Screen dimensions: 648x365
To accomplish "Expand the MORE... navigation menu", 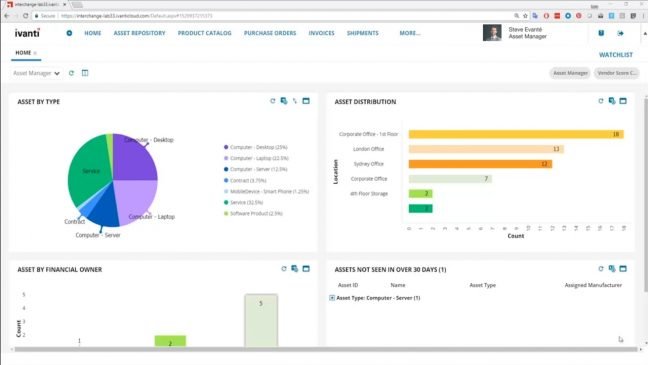I will coord(410,33).
